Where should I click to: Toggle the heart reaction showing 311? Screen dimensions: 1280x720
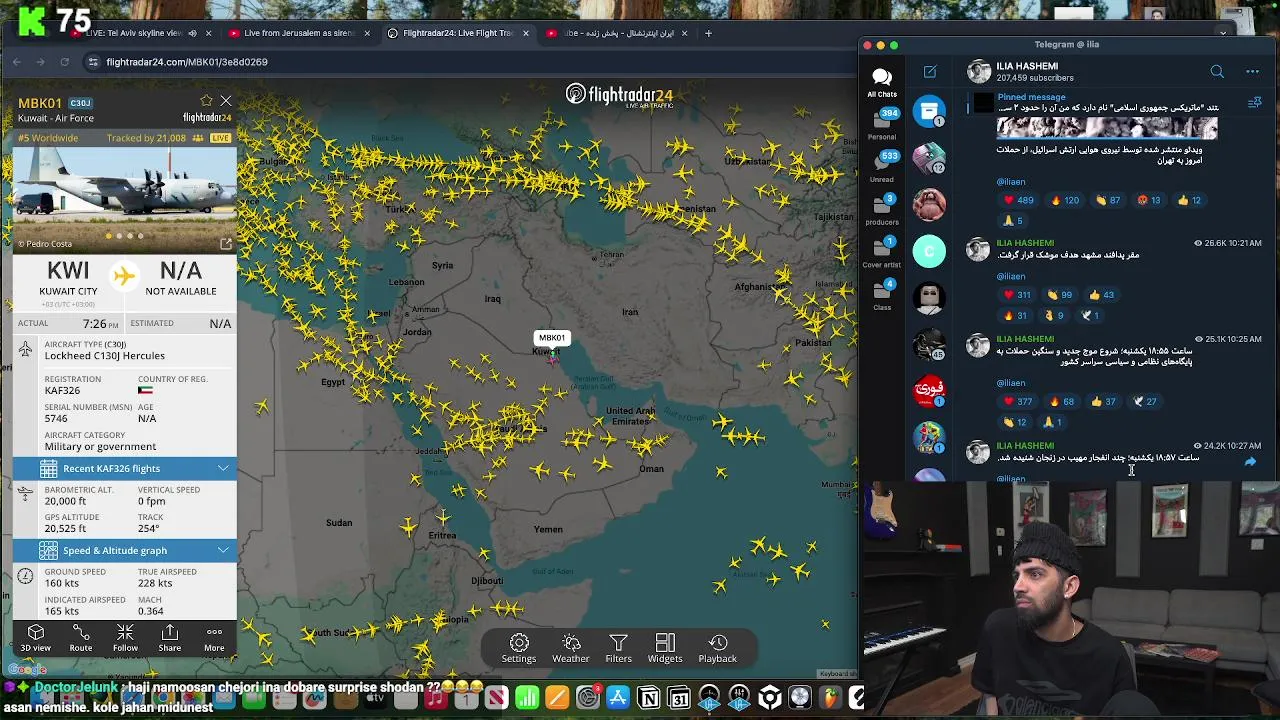click(1018, 295)
